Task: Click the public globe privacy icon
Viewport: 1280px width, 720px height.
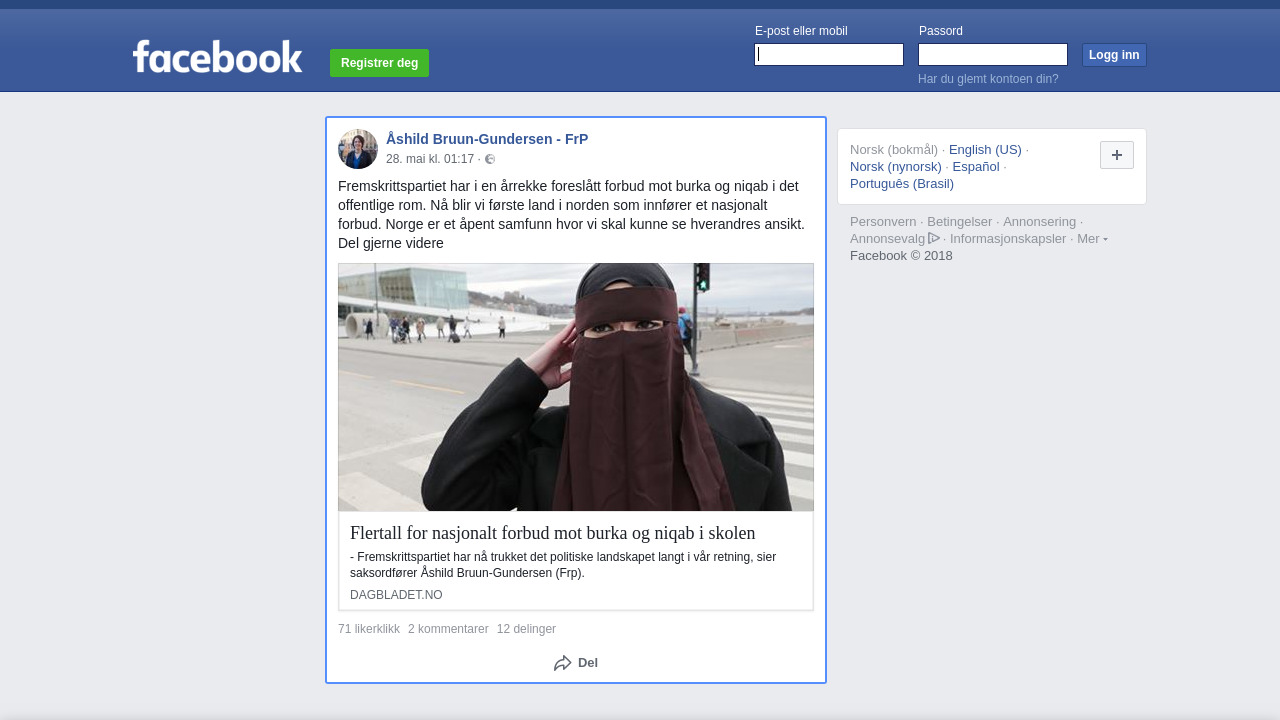Action: tap(490, 159)
